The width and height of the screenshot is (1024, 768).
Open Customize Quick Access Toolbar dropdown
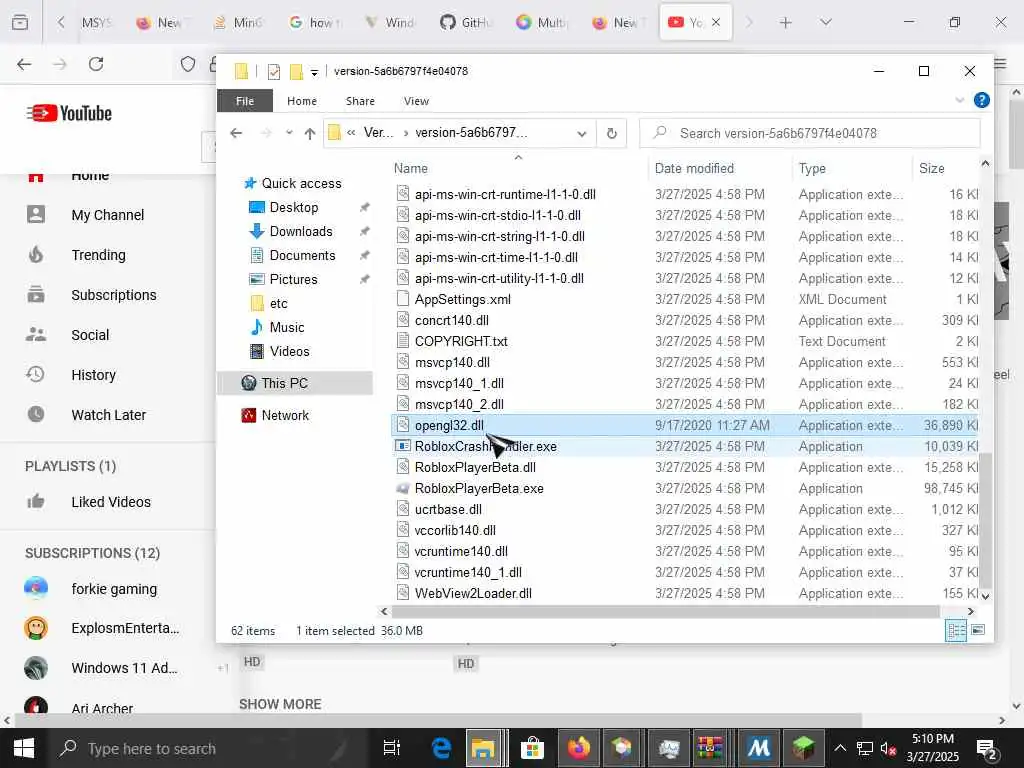pos(314,72)
